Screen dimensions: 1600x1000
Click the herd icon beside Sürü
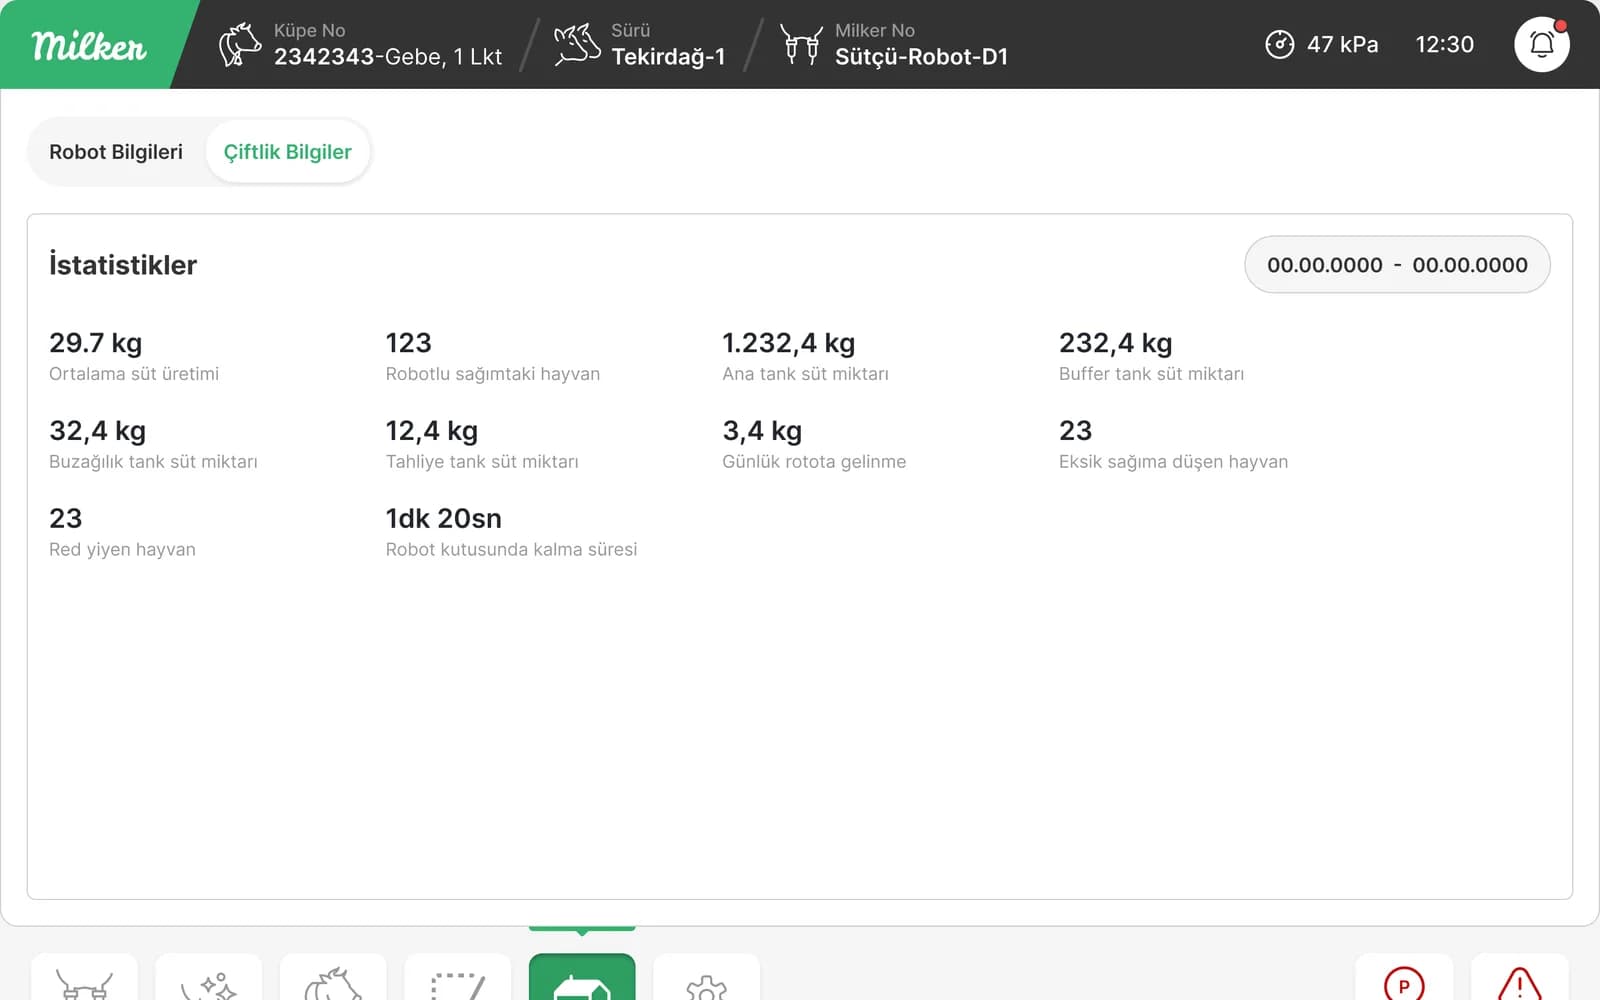[x=577, y=44]
